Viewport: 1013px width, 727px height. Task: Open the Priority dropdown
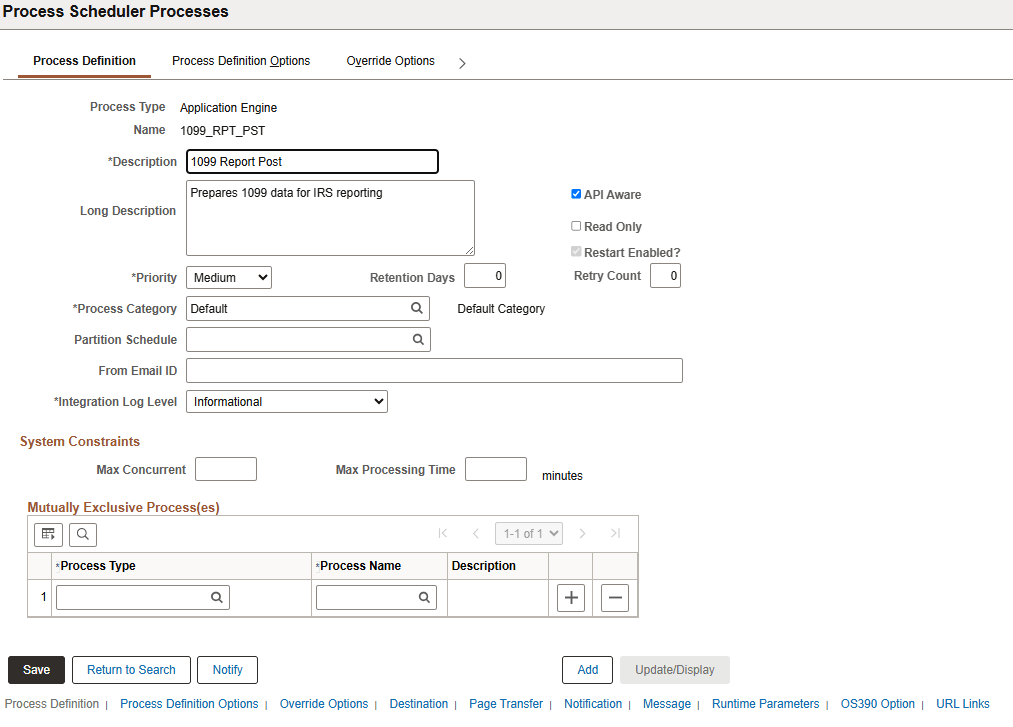click(228, 277)
